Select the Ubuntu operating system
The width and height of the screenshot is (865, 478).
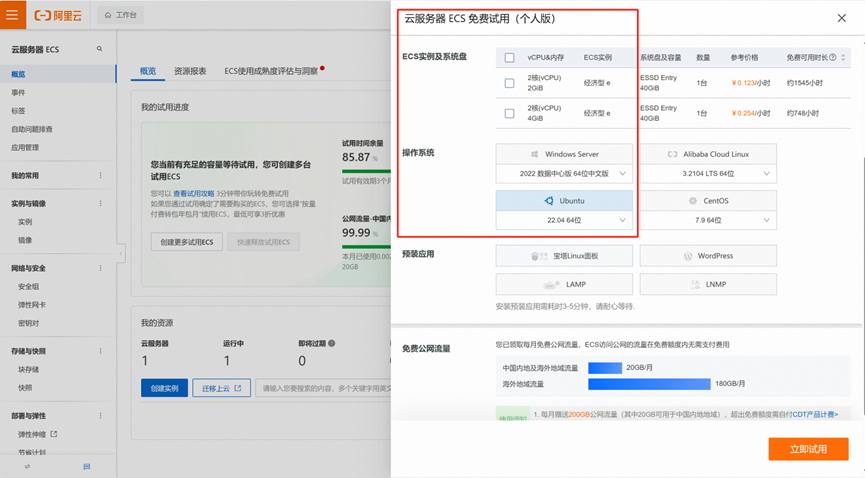564,201
